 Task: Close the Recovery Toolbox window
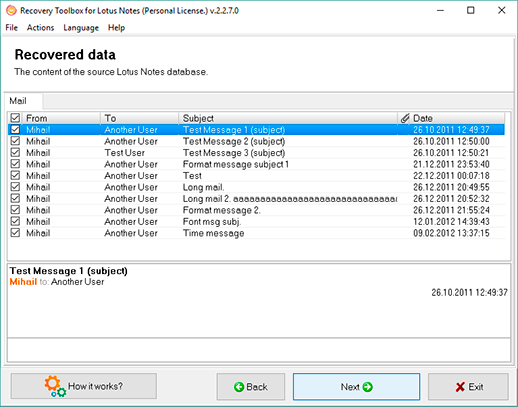point(502,11)
